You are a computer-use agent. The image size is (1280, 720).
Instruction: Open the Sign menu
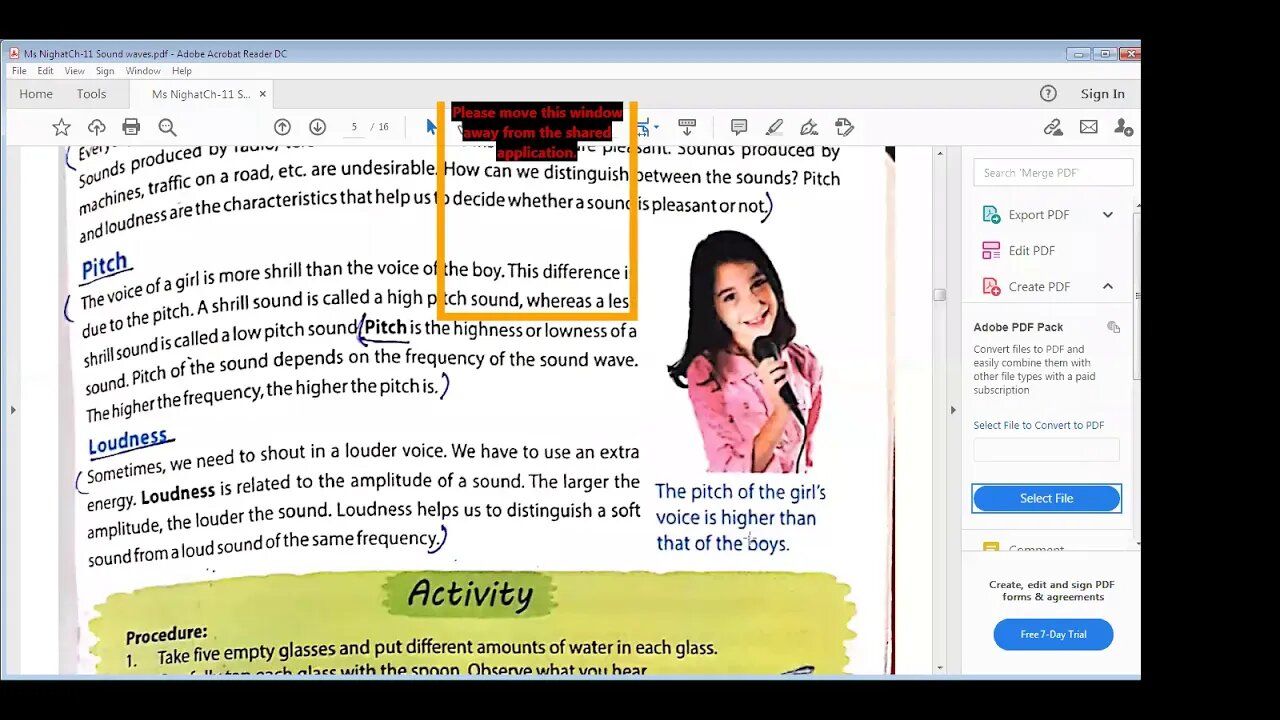pos(105,71)
